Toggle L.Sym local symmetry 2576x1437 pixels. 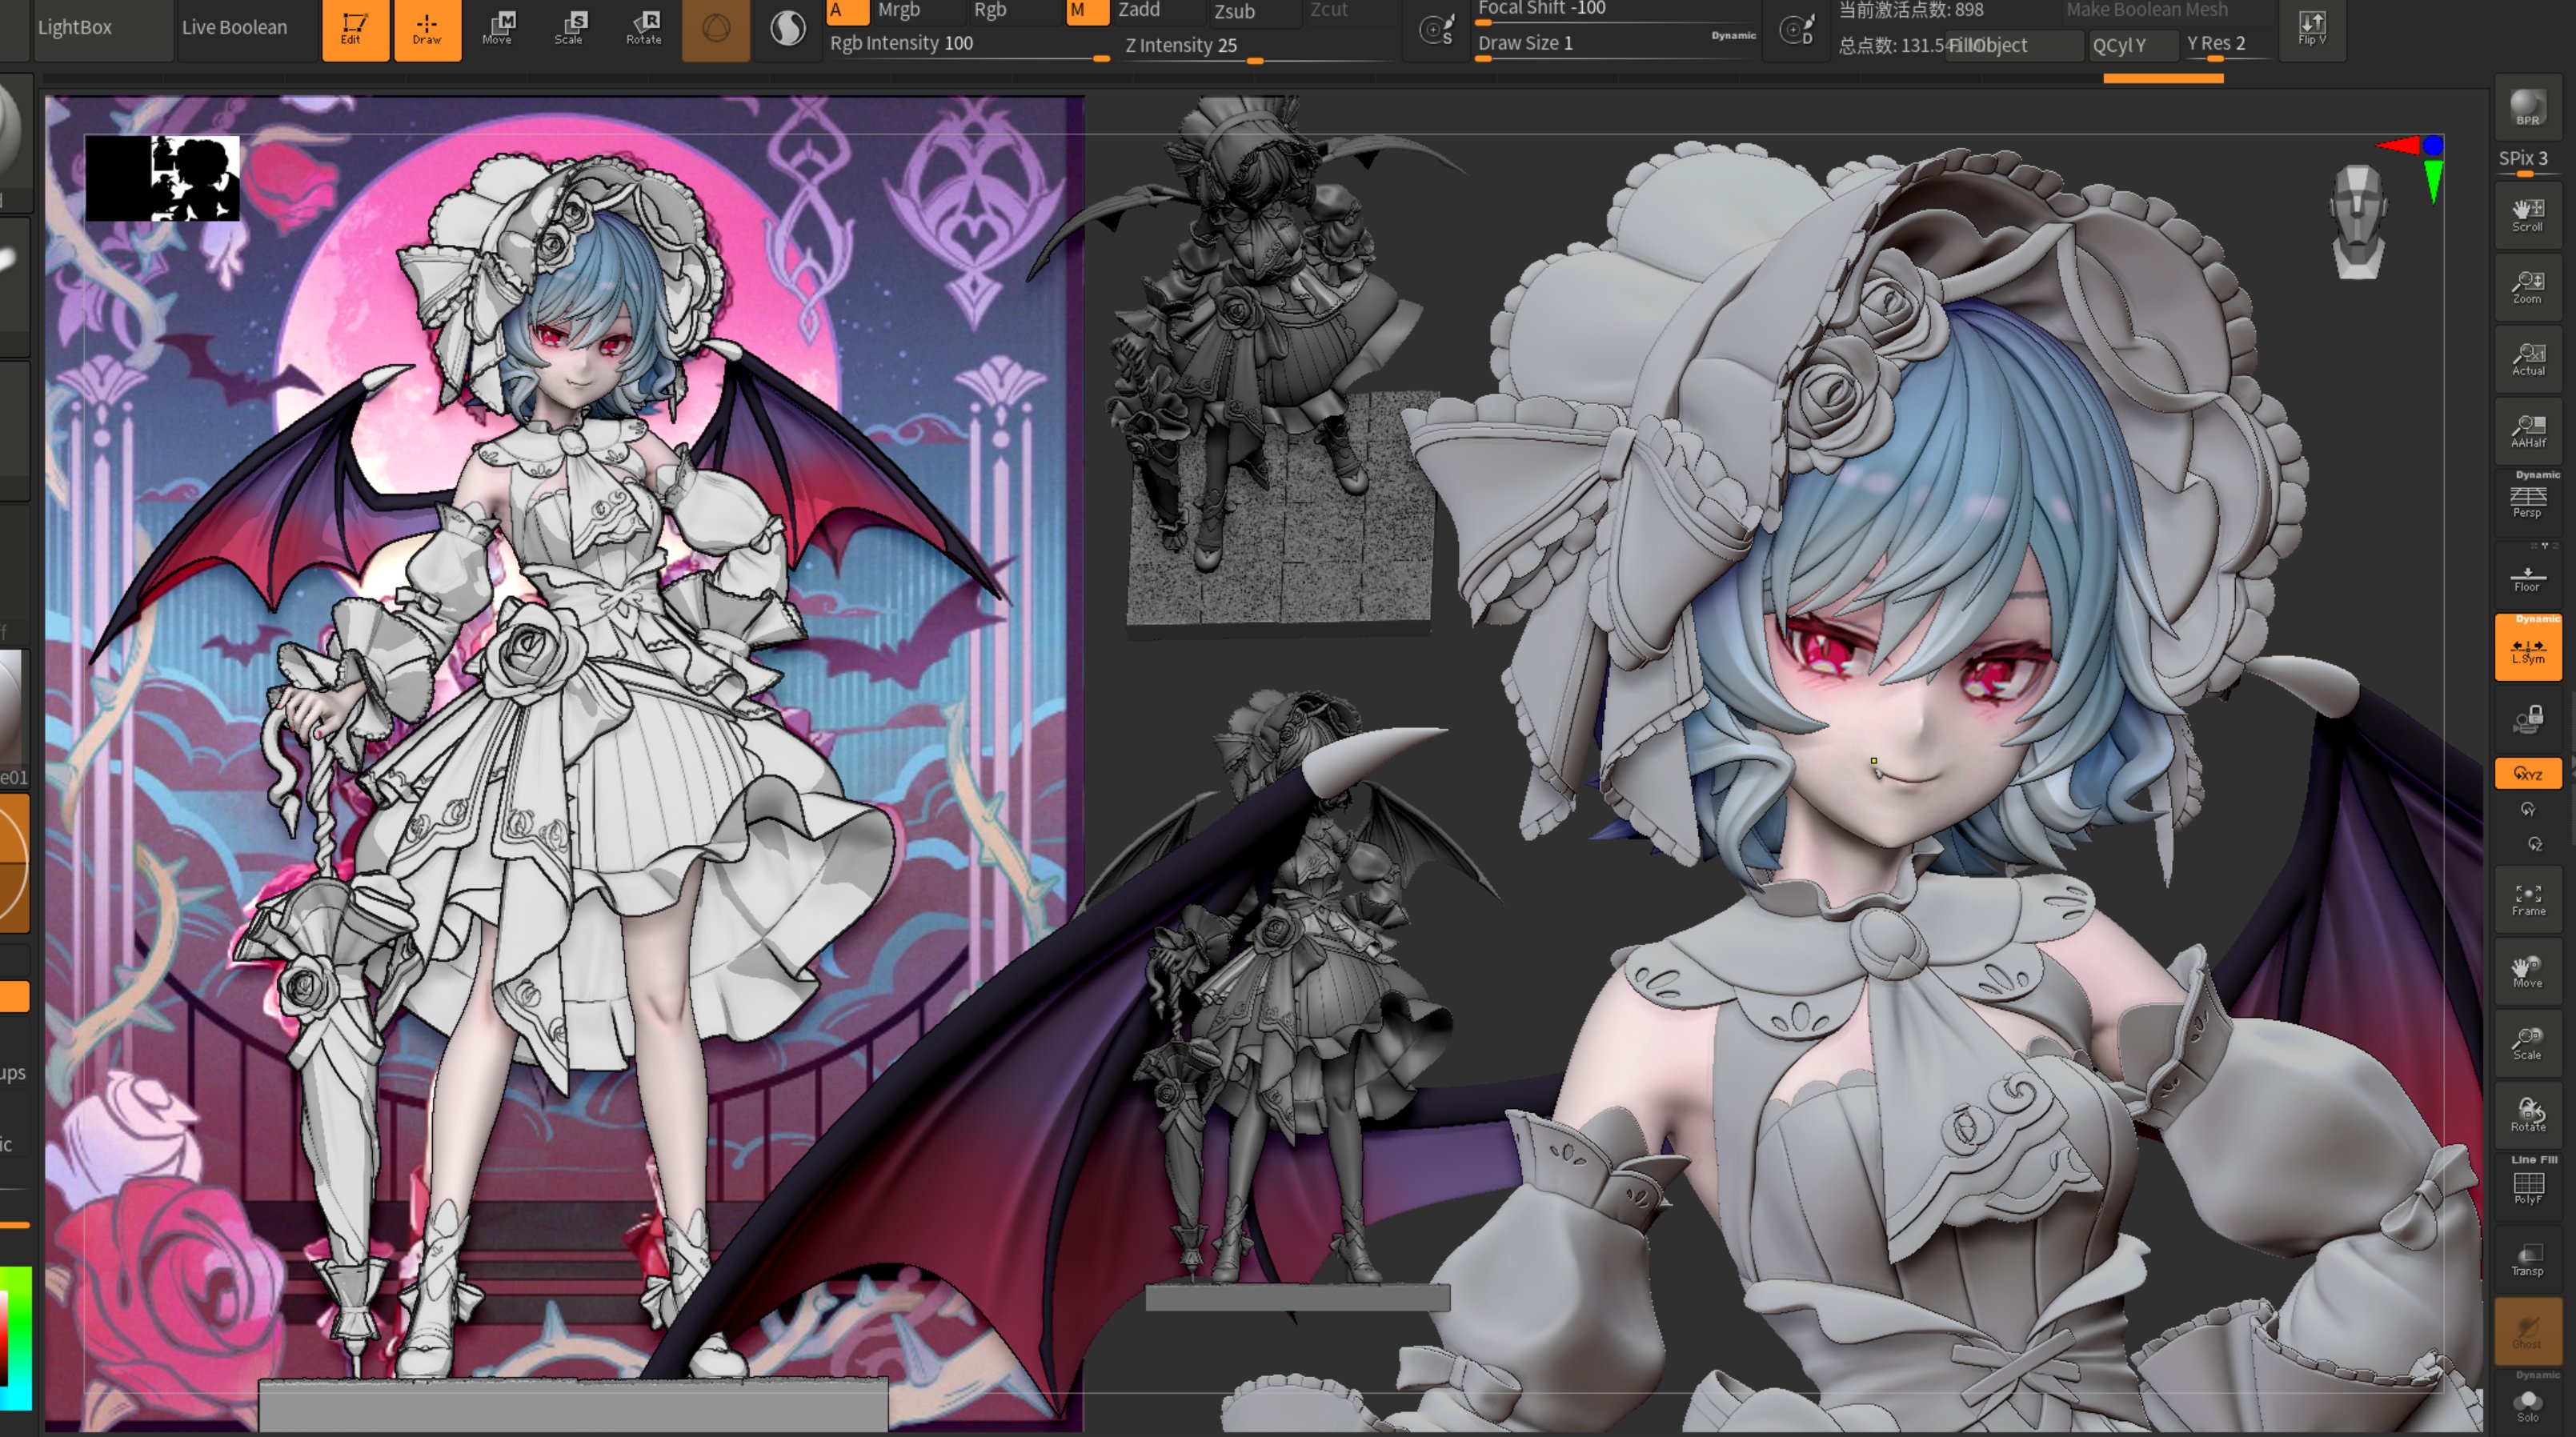[x=2527, y=647]
